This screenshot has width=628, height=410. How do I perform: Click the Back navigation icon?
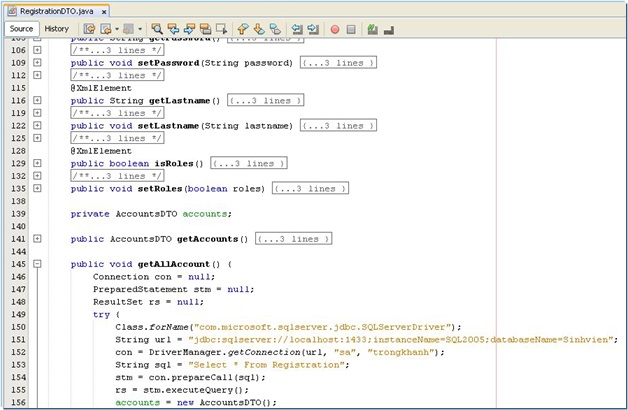pyautogui.click(x=106, y=29)
